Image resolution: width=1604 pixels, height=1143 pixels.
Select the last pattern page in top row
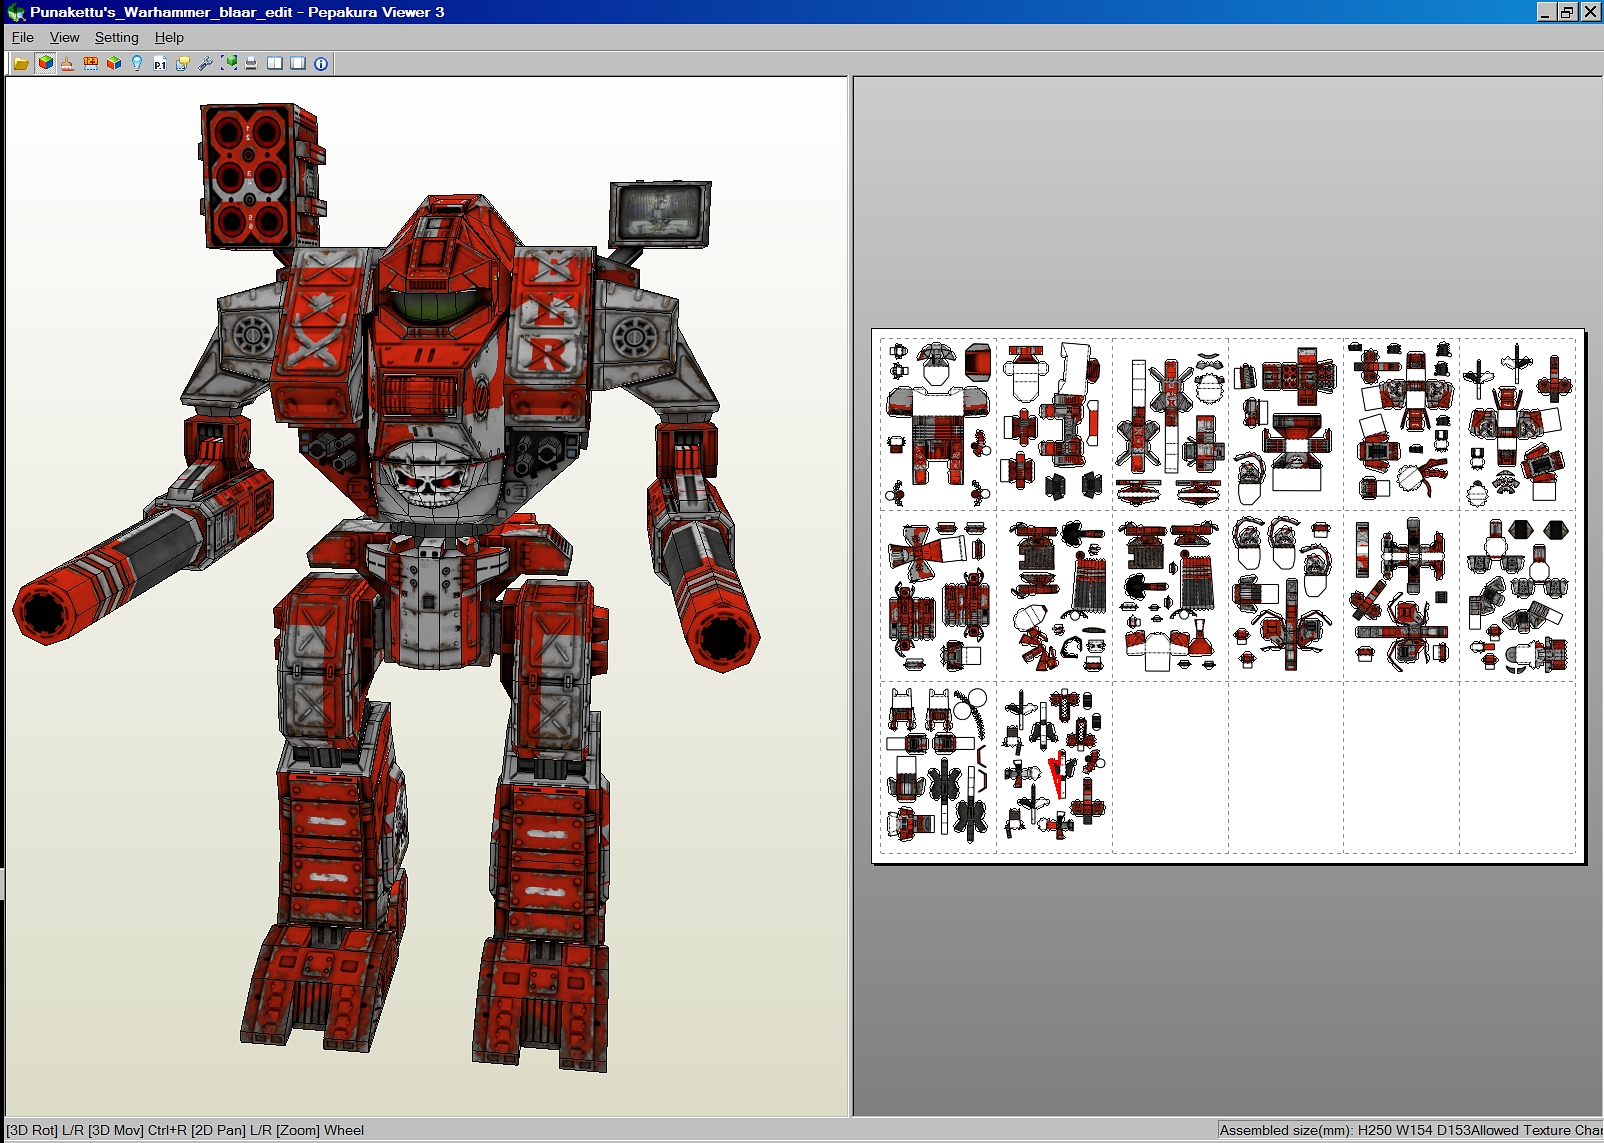tap(1517, 424)
